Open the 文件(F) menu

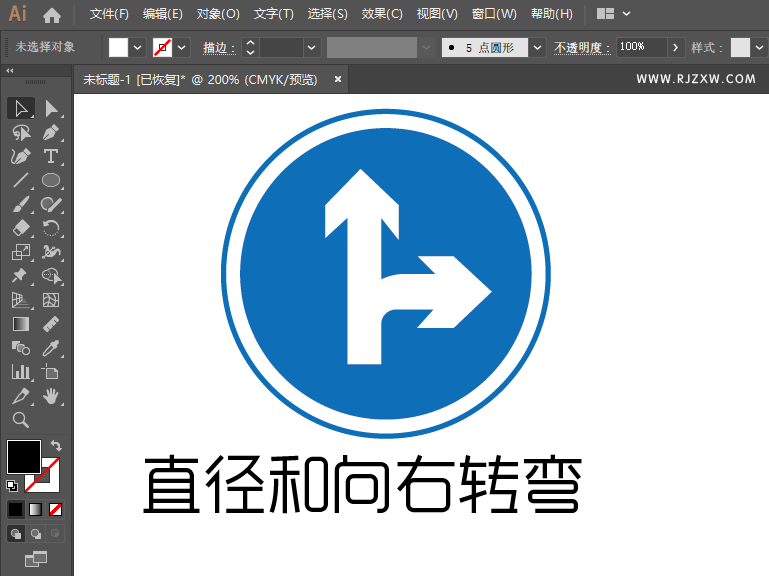click(109, 14)
